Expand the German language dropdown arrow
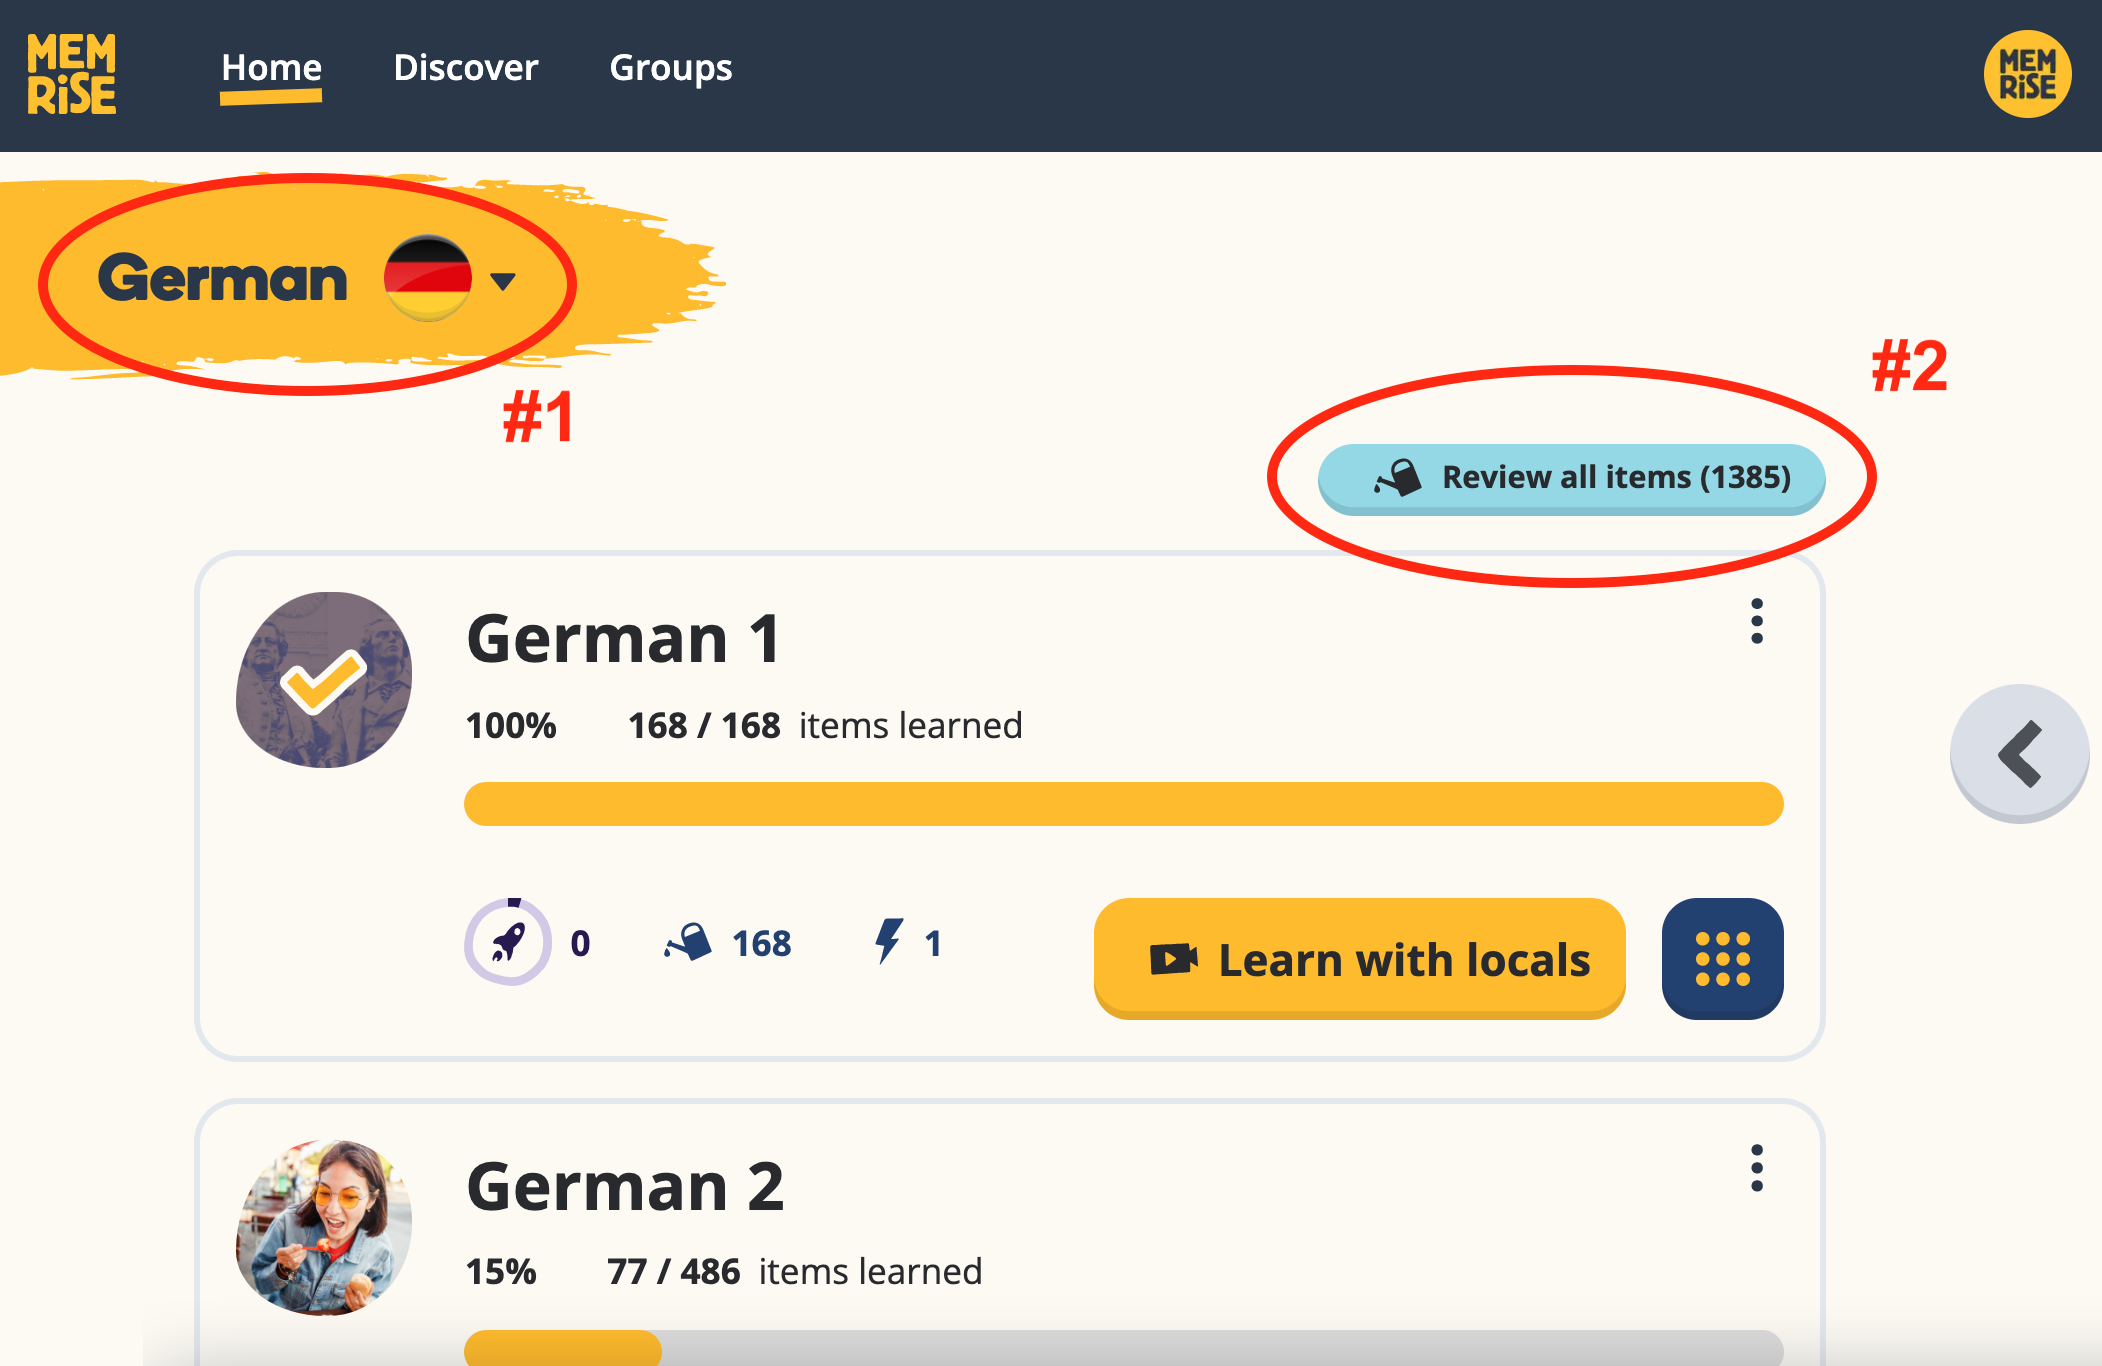2102x1366 pixels. pos(503,281)
